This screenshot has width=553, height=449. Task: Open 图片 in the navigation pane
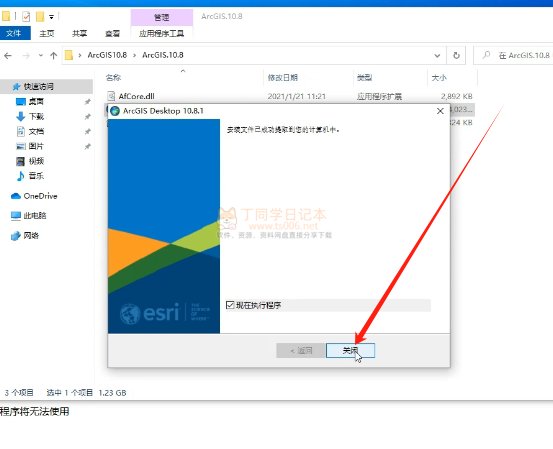36,146
